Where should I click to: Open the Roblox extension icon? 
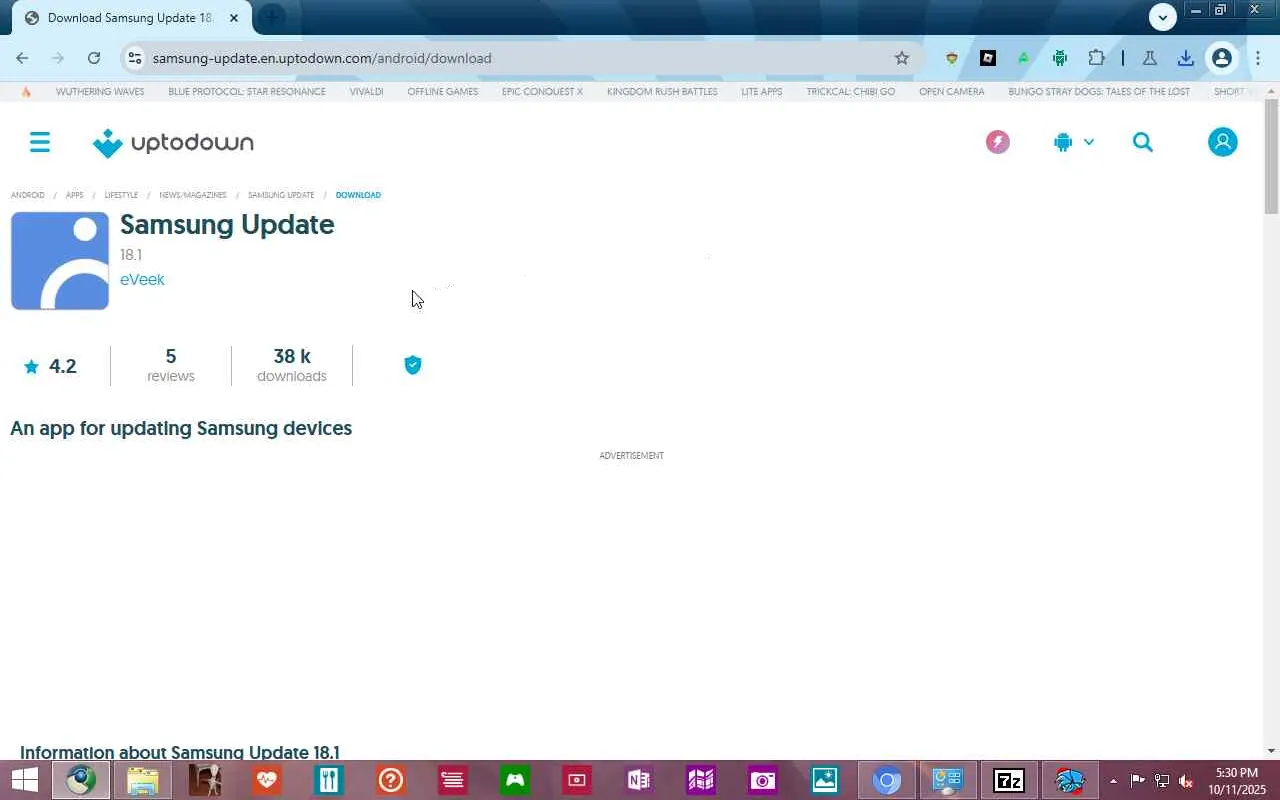pos(988,58)
